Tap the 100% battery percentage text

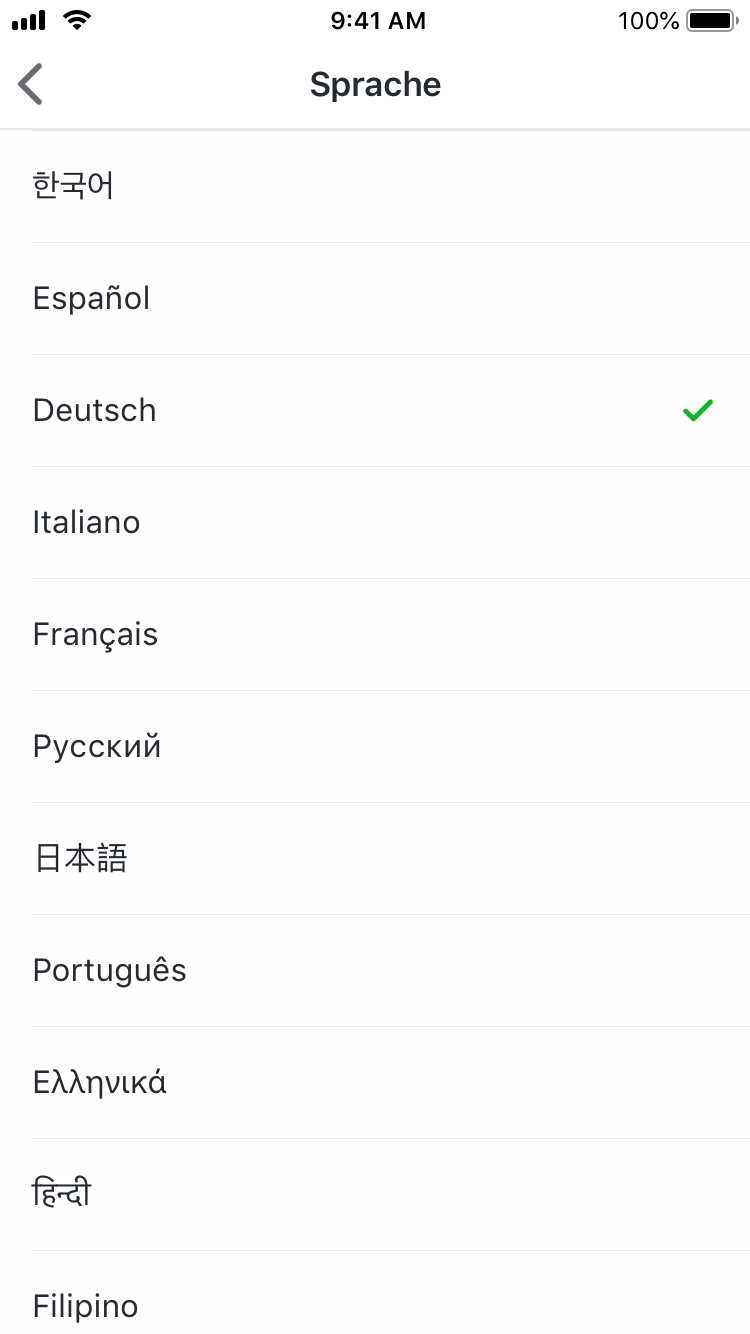[x=648, y=21]
